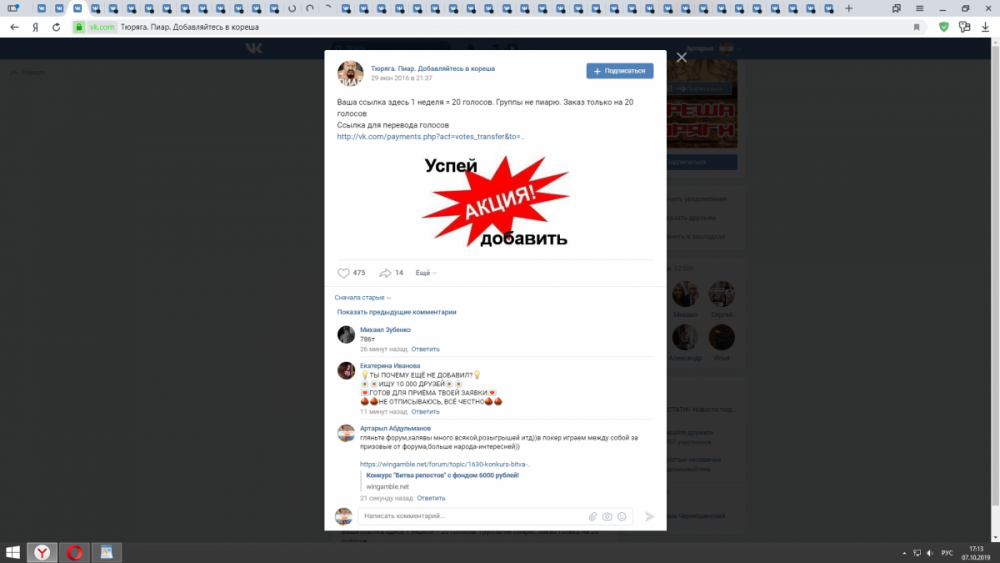
Task: Show hidden tray icons arrow
Action: 904,553
